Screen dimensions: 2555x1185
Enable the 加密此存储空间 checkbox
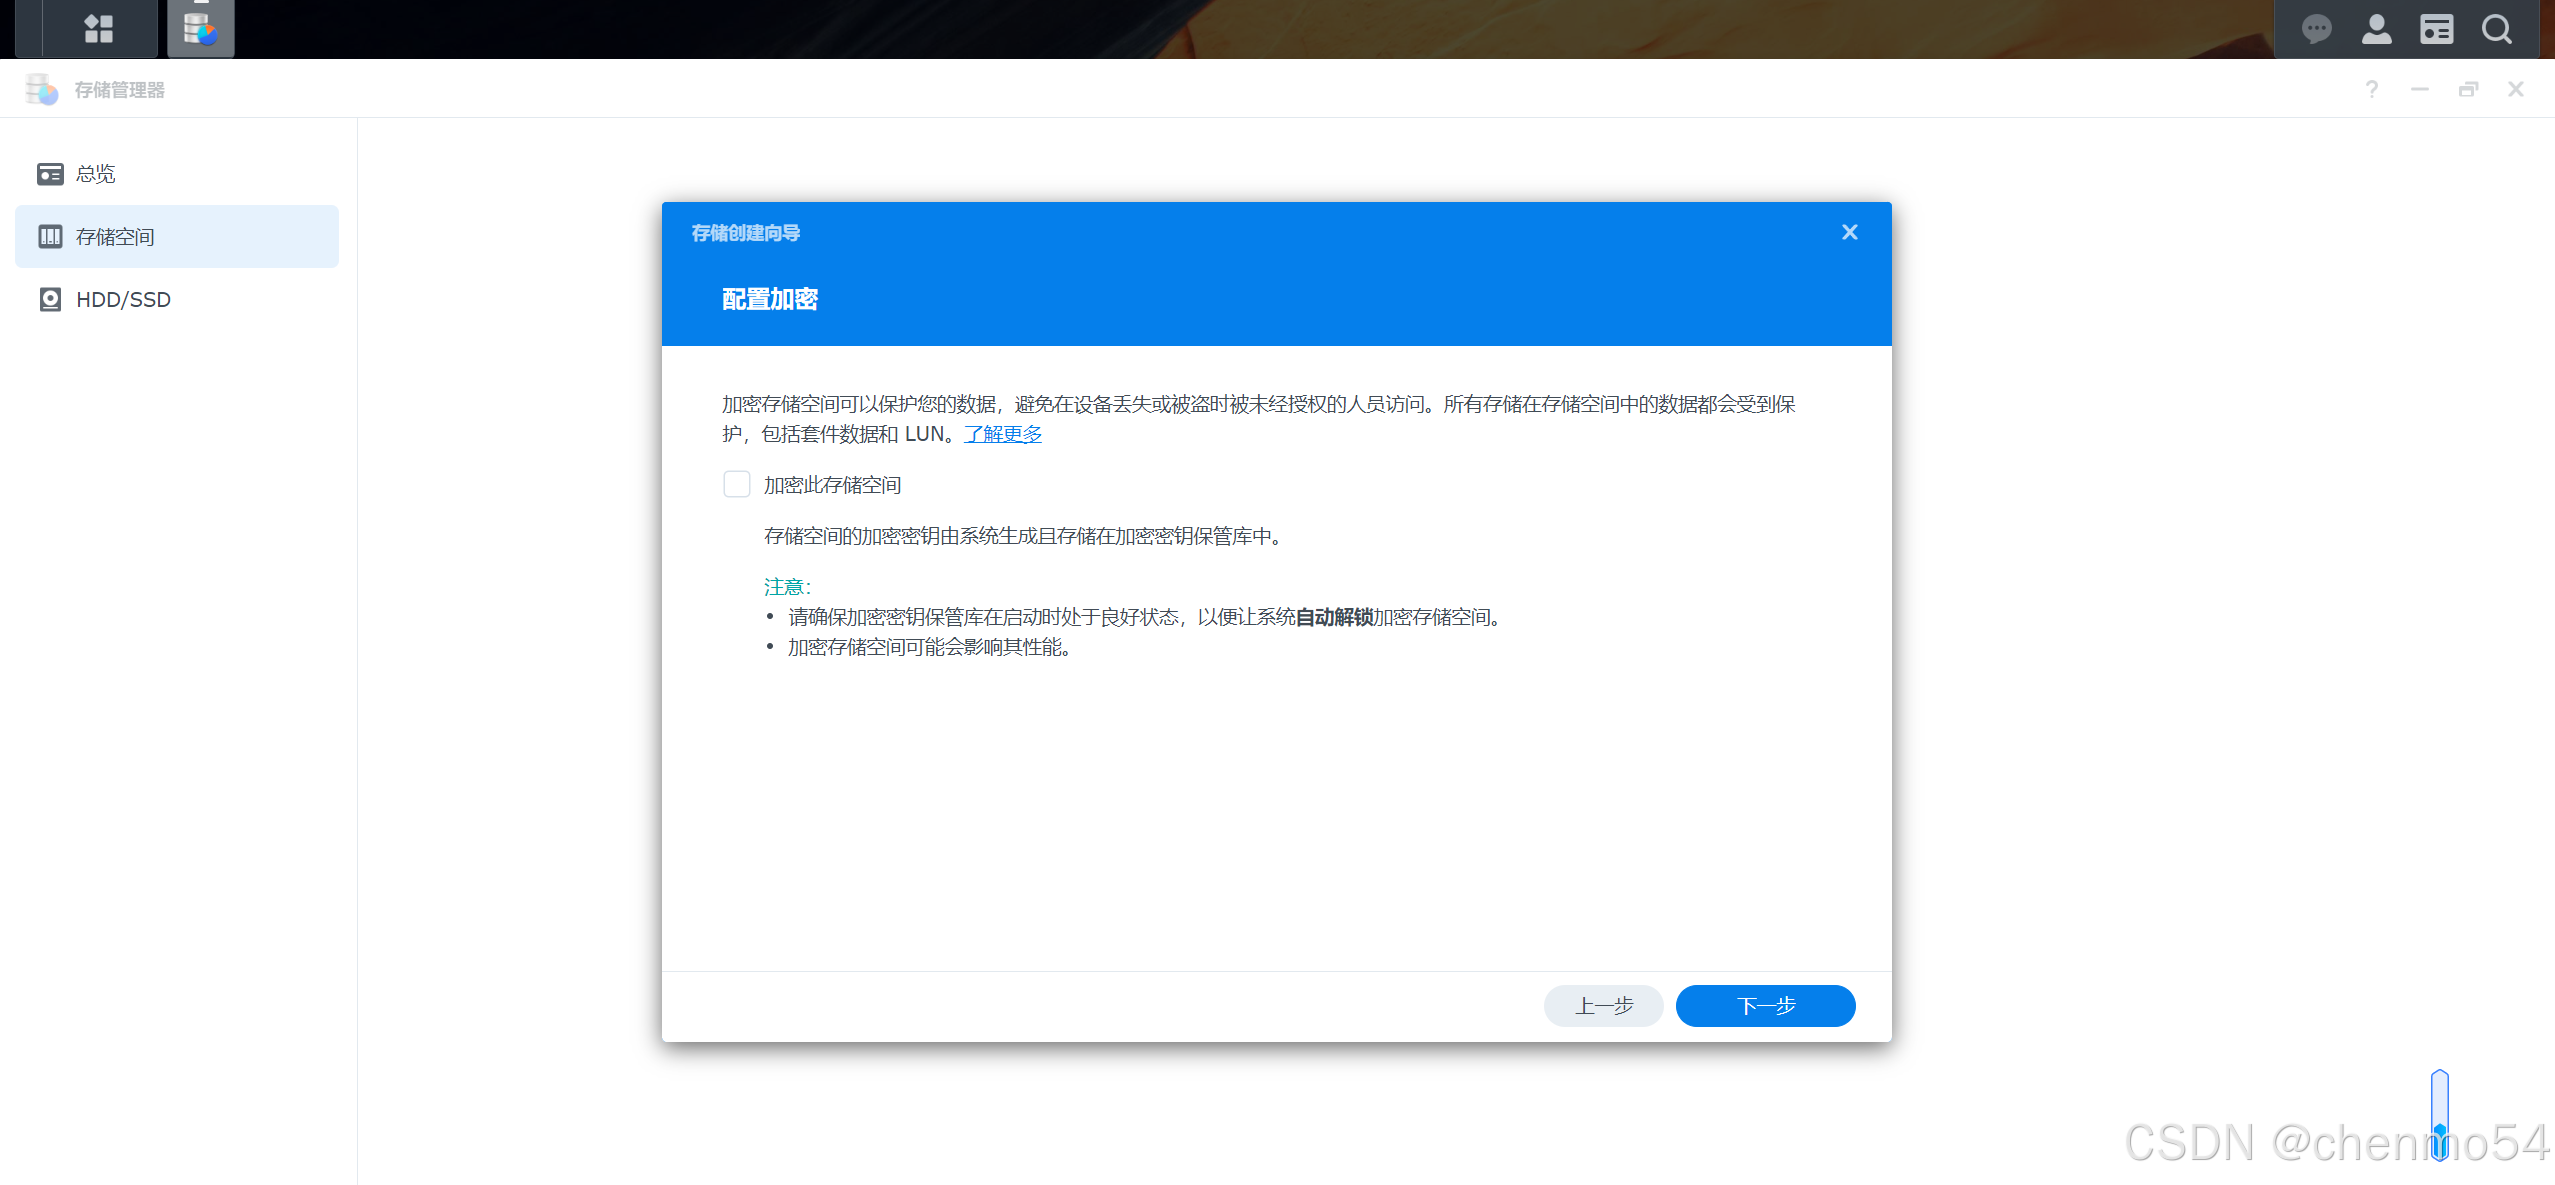point(736,485)
